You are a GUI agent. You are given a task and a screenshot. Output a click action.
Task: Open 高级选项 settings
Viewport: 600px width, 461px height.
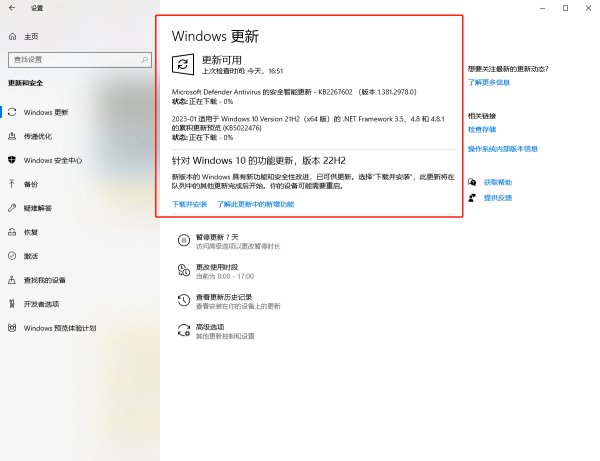coord(210,327)
